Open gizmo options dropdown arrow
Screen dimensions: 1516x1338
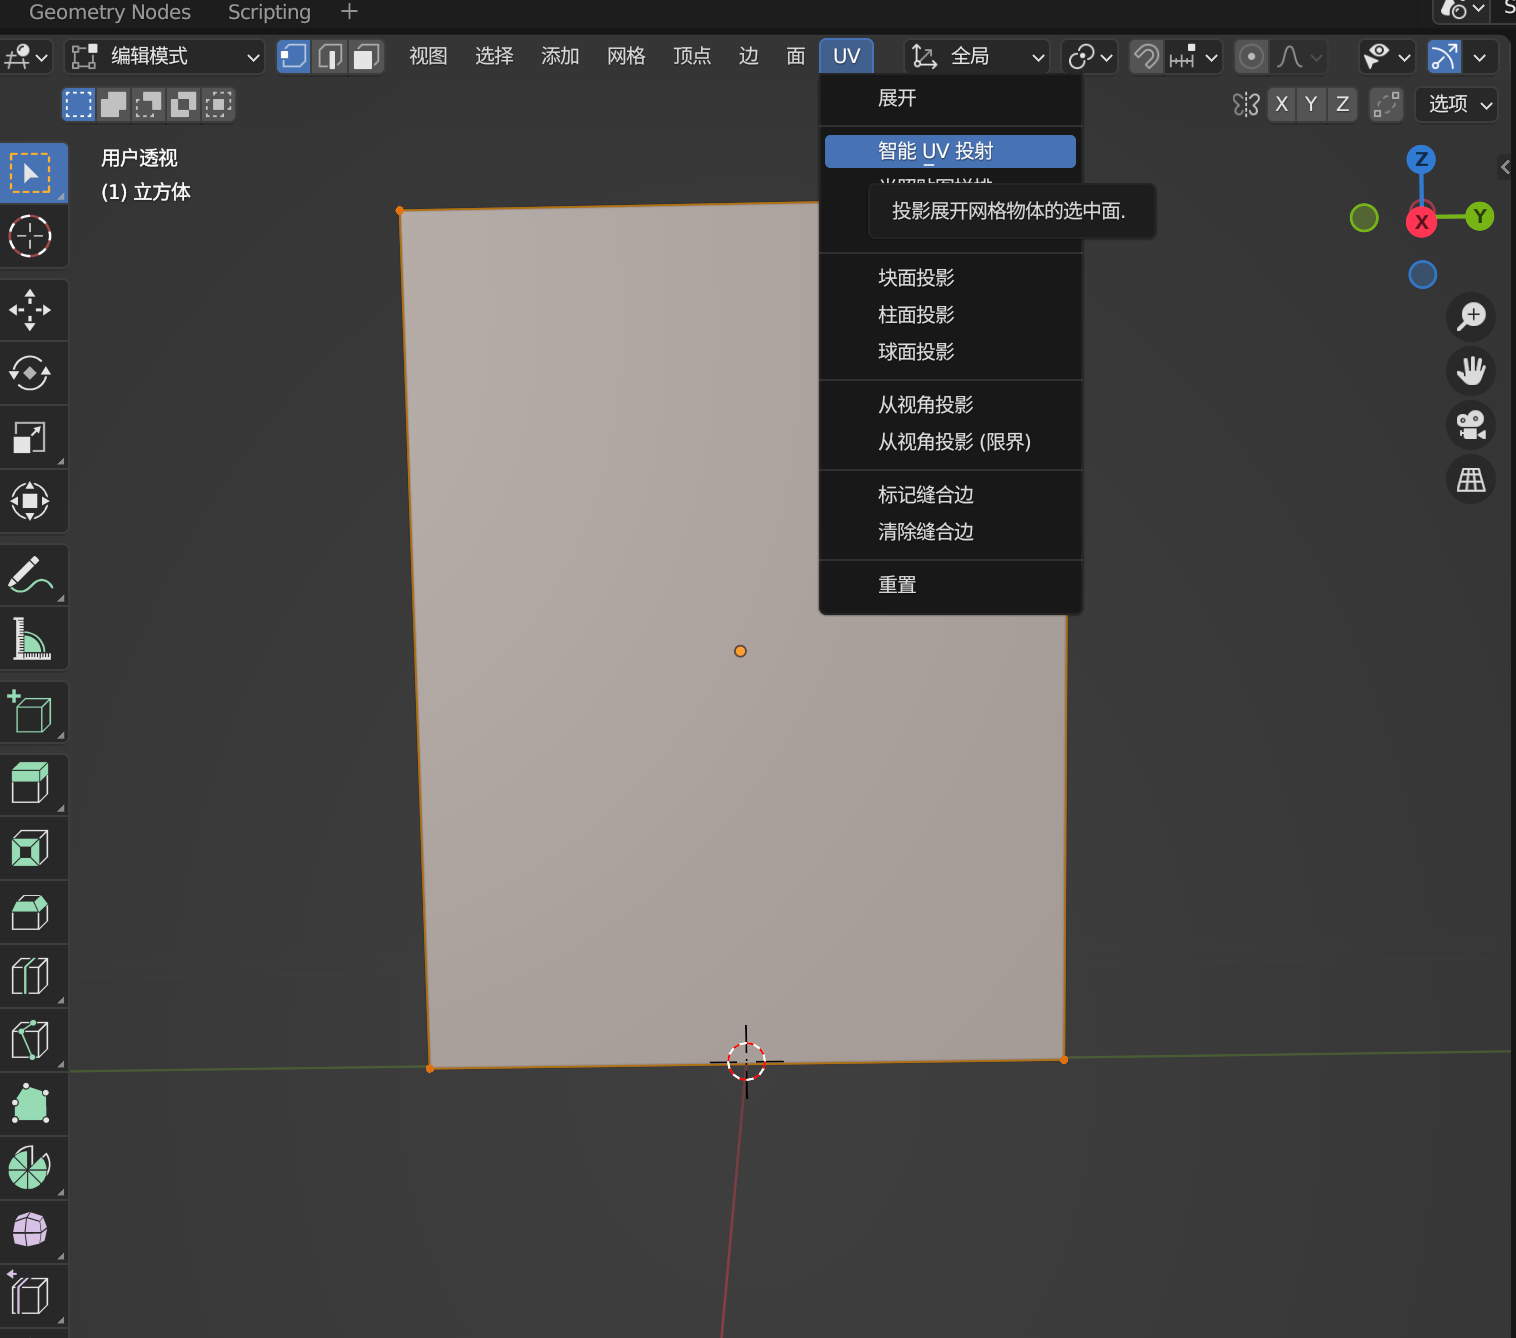[1480, 57]
